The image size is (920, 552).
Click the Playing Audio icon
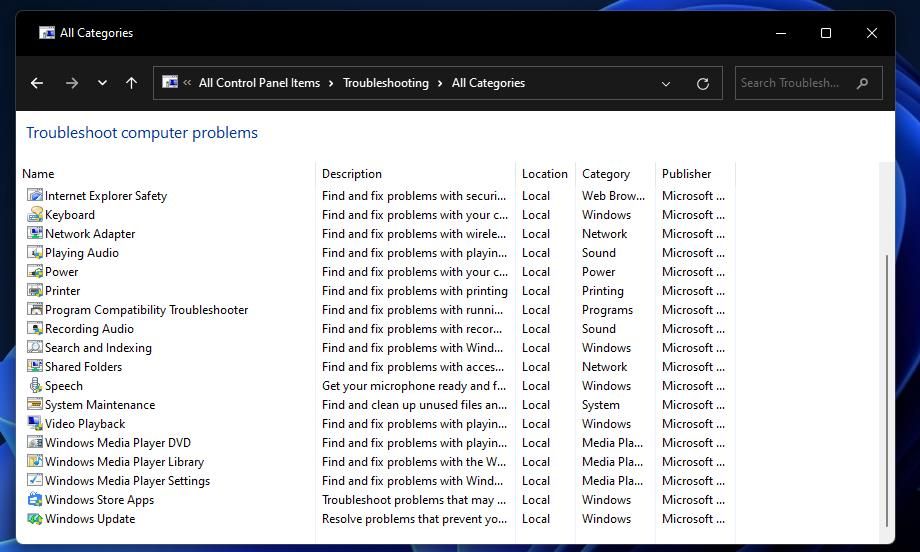click(x=35, y=253)
